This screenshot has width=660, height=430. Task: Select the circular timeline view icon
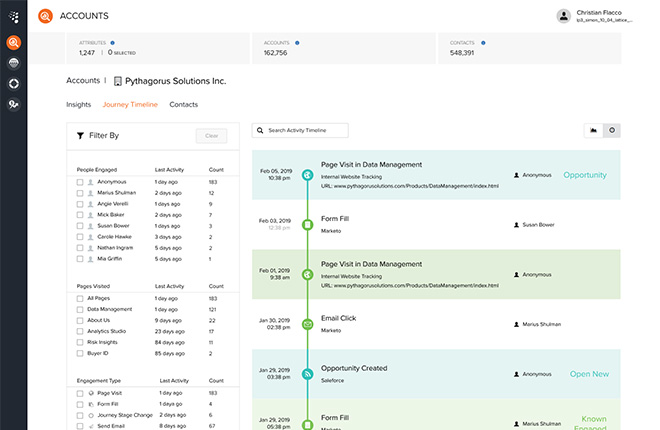[x=612, y=130]
